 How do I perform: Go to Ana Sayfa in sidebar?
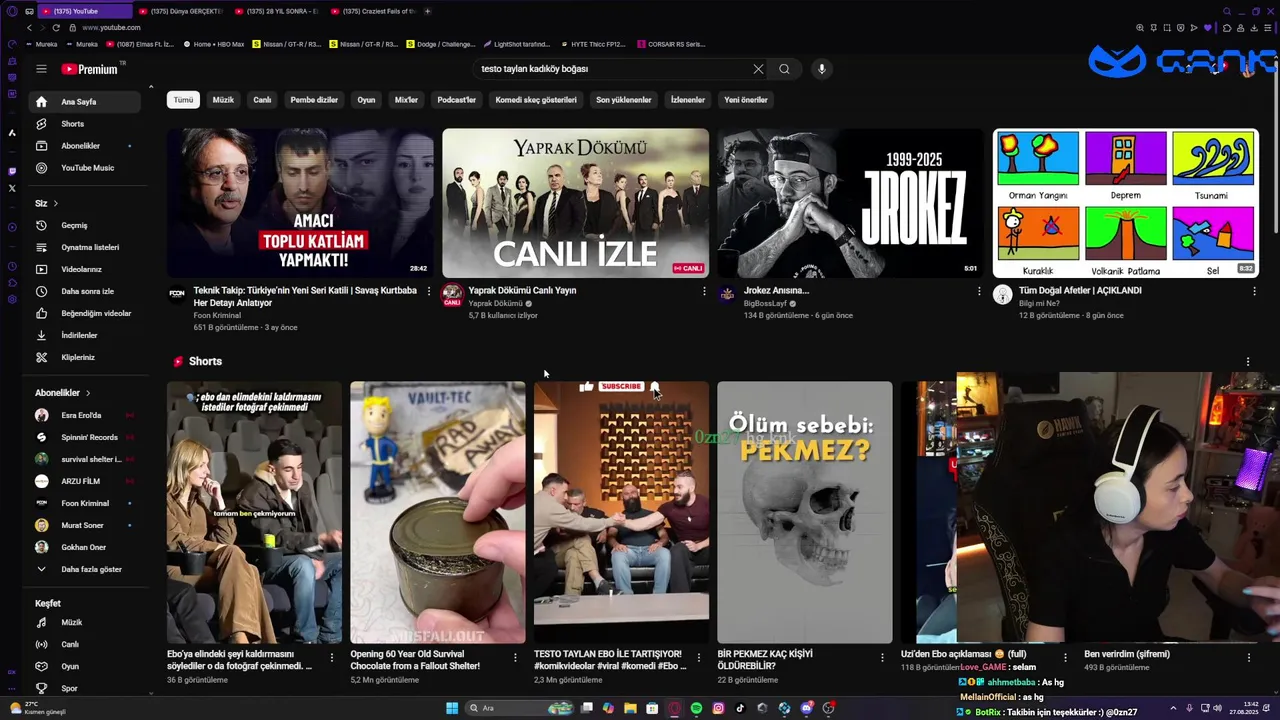tap(84, 102)
